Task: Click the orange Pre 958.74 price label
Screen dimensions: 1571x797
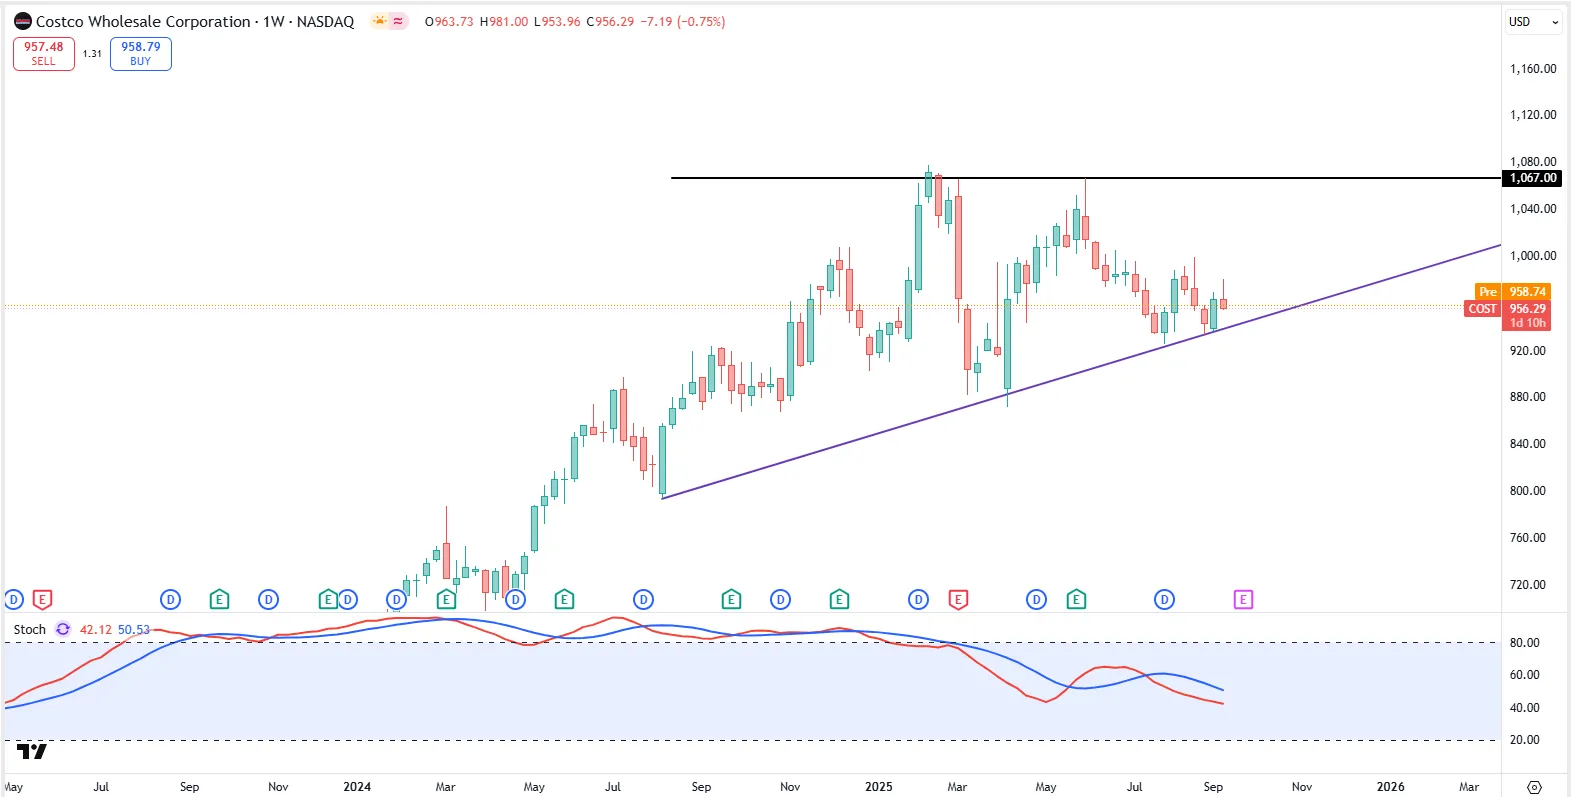Action: (x=1513, y=292)
